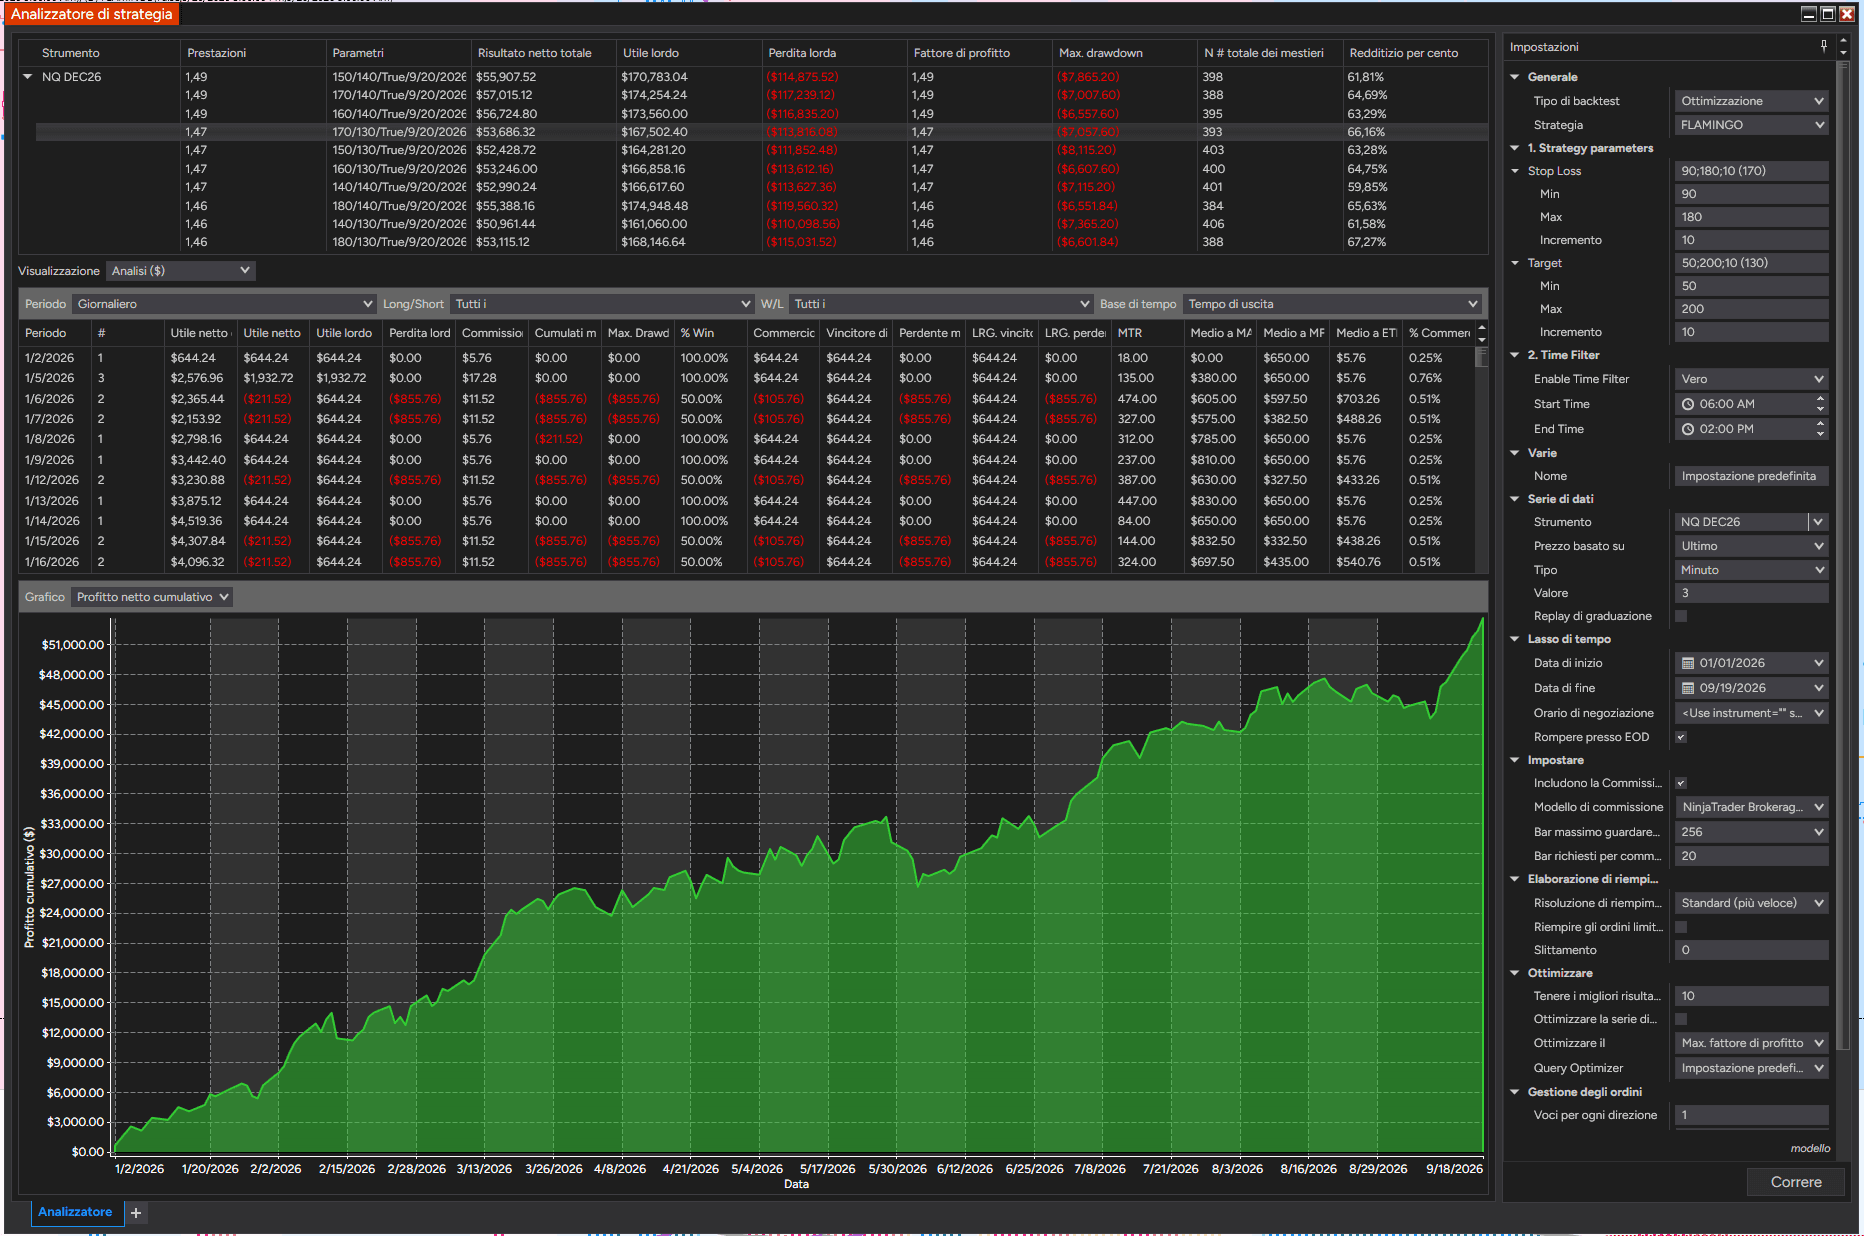Open Grafico Profitto netto cumulativo dropdown
This screenshot has height=1236, width=1864.
pyautogui.click(x=152, y=597)
